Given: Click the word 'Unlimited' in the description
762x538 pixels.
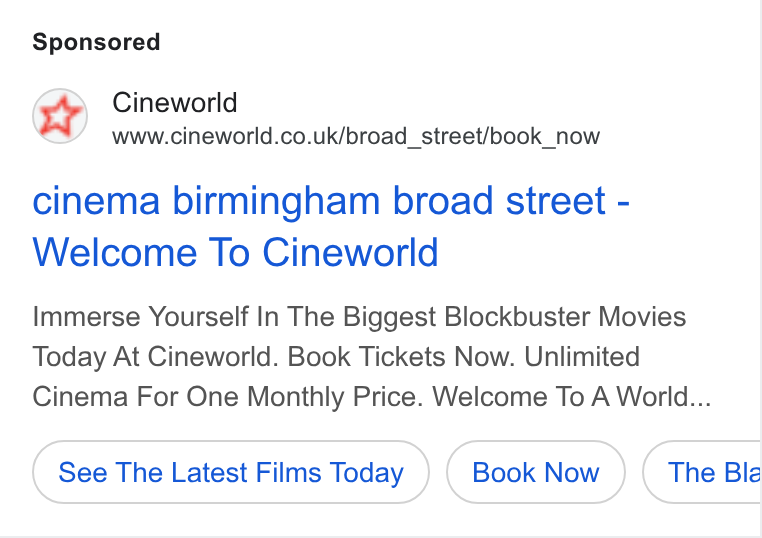Looking at the screenshot, I should pos(582,357).
